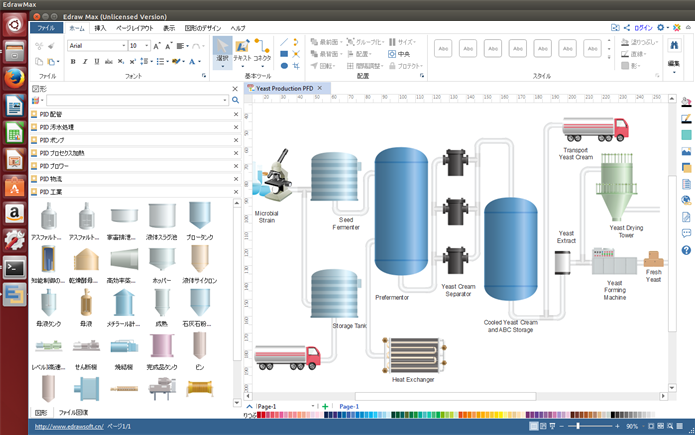
Task: Toggle bold text formatting
Action: click(72, 62)
